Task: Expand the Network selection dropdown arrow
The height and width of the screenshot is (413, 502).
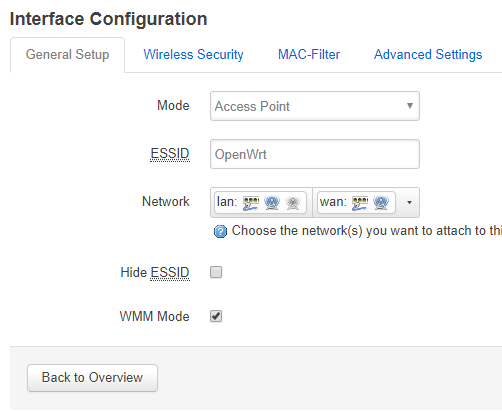Action: (x=409, y=202)
